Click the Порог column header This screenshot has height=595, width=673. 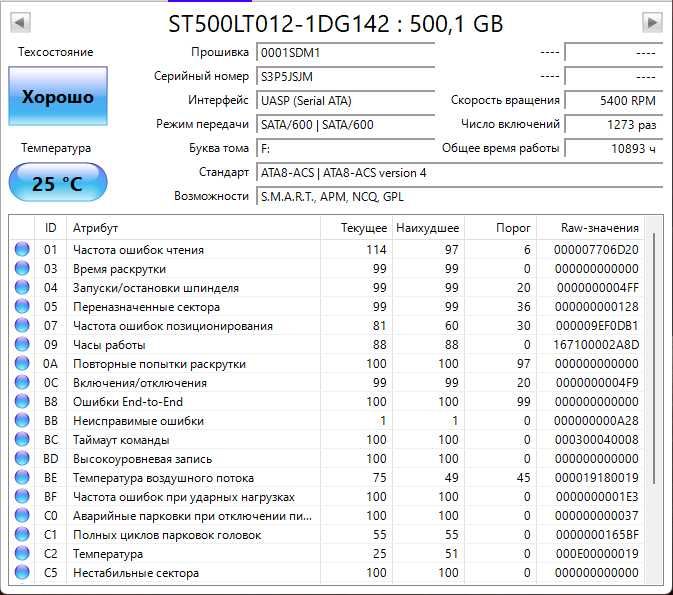tap(500, 228)
